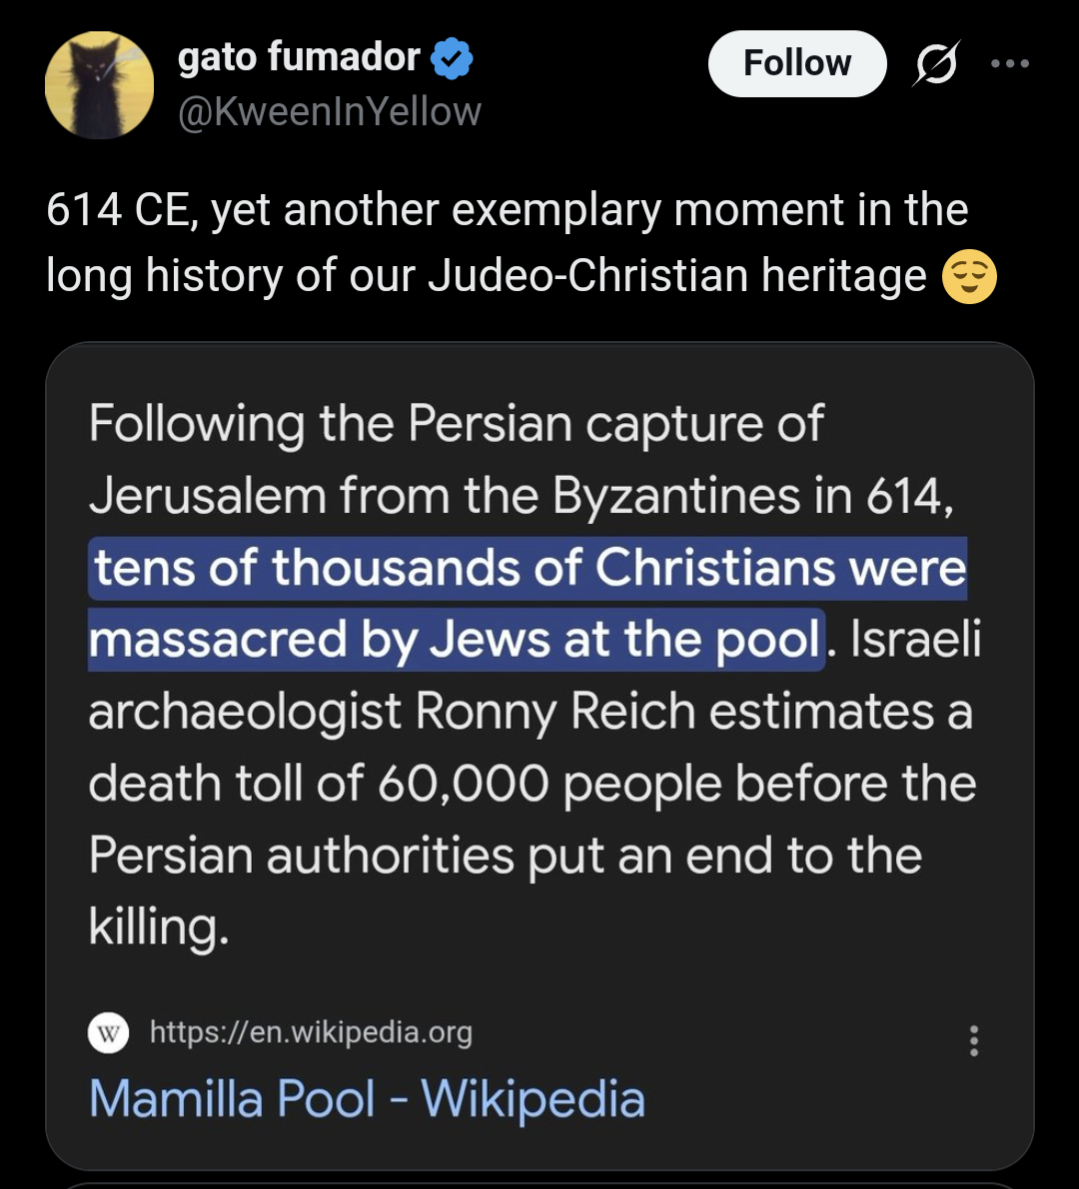This screenshot has width=1079, height=1189.
Task: Click highlighted line 'massacred by Jews at the pool'
Action: (456, 640)
